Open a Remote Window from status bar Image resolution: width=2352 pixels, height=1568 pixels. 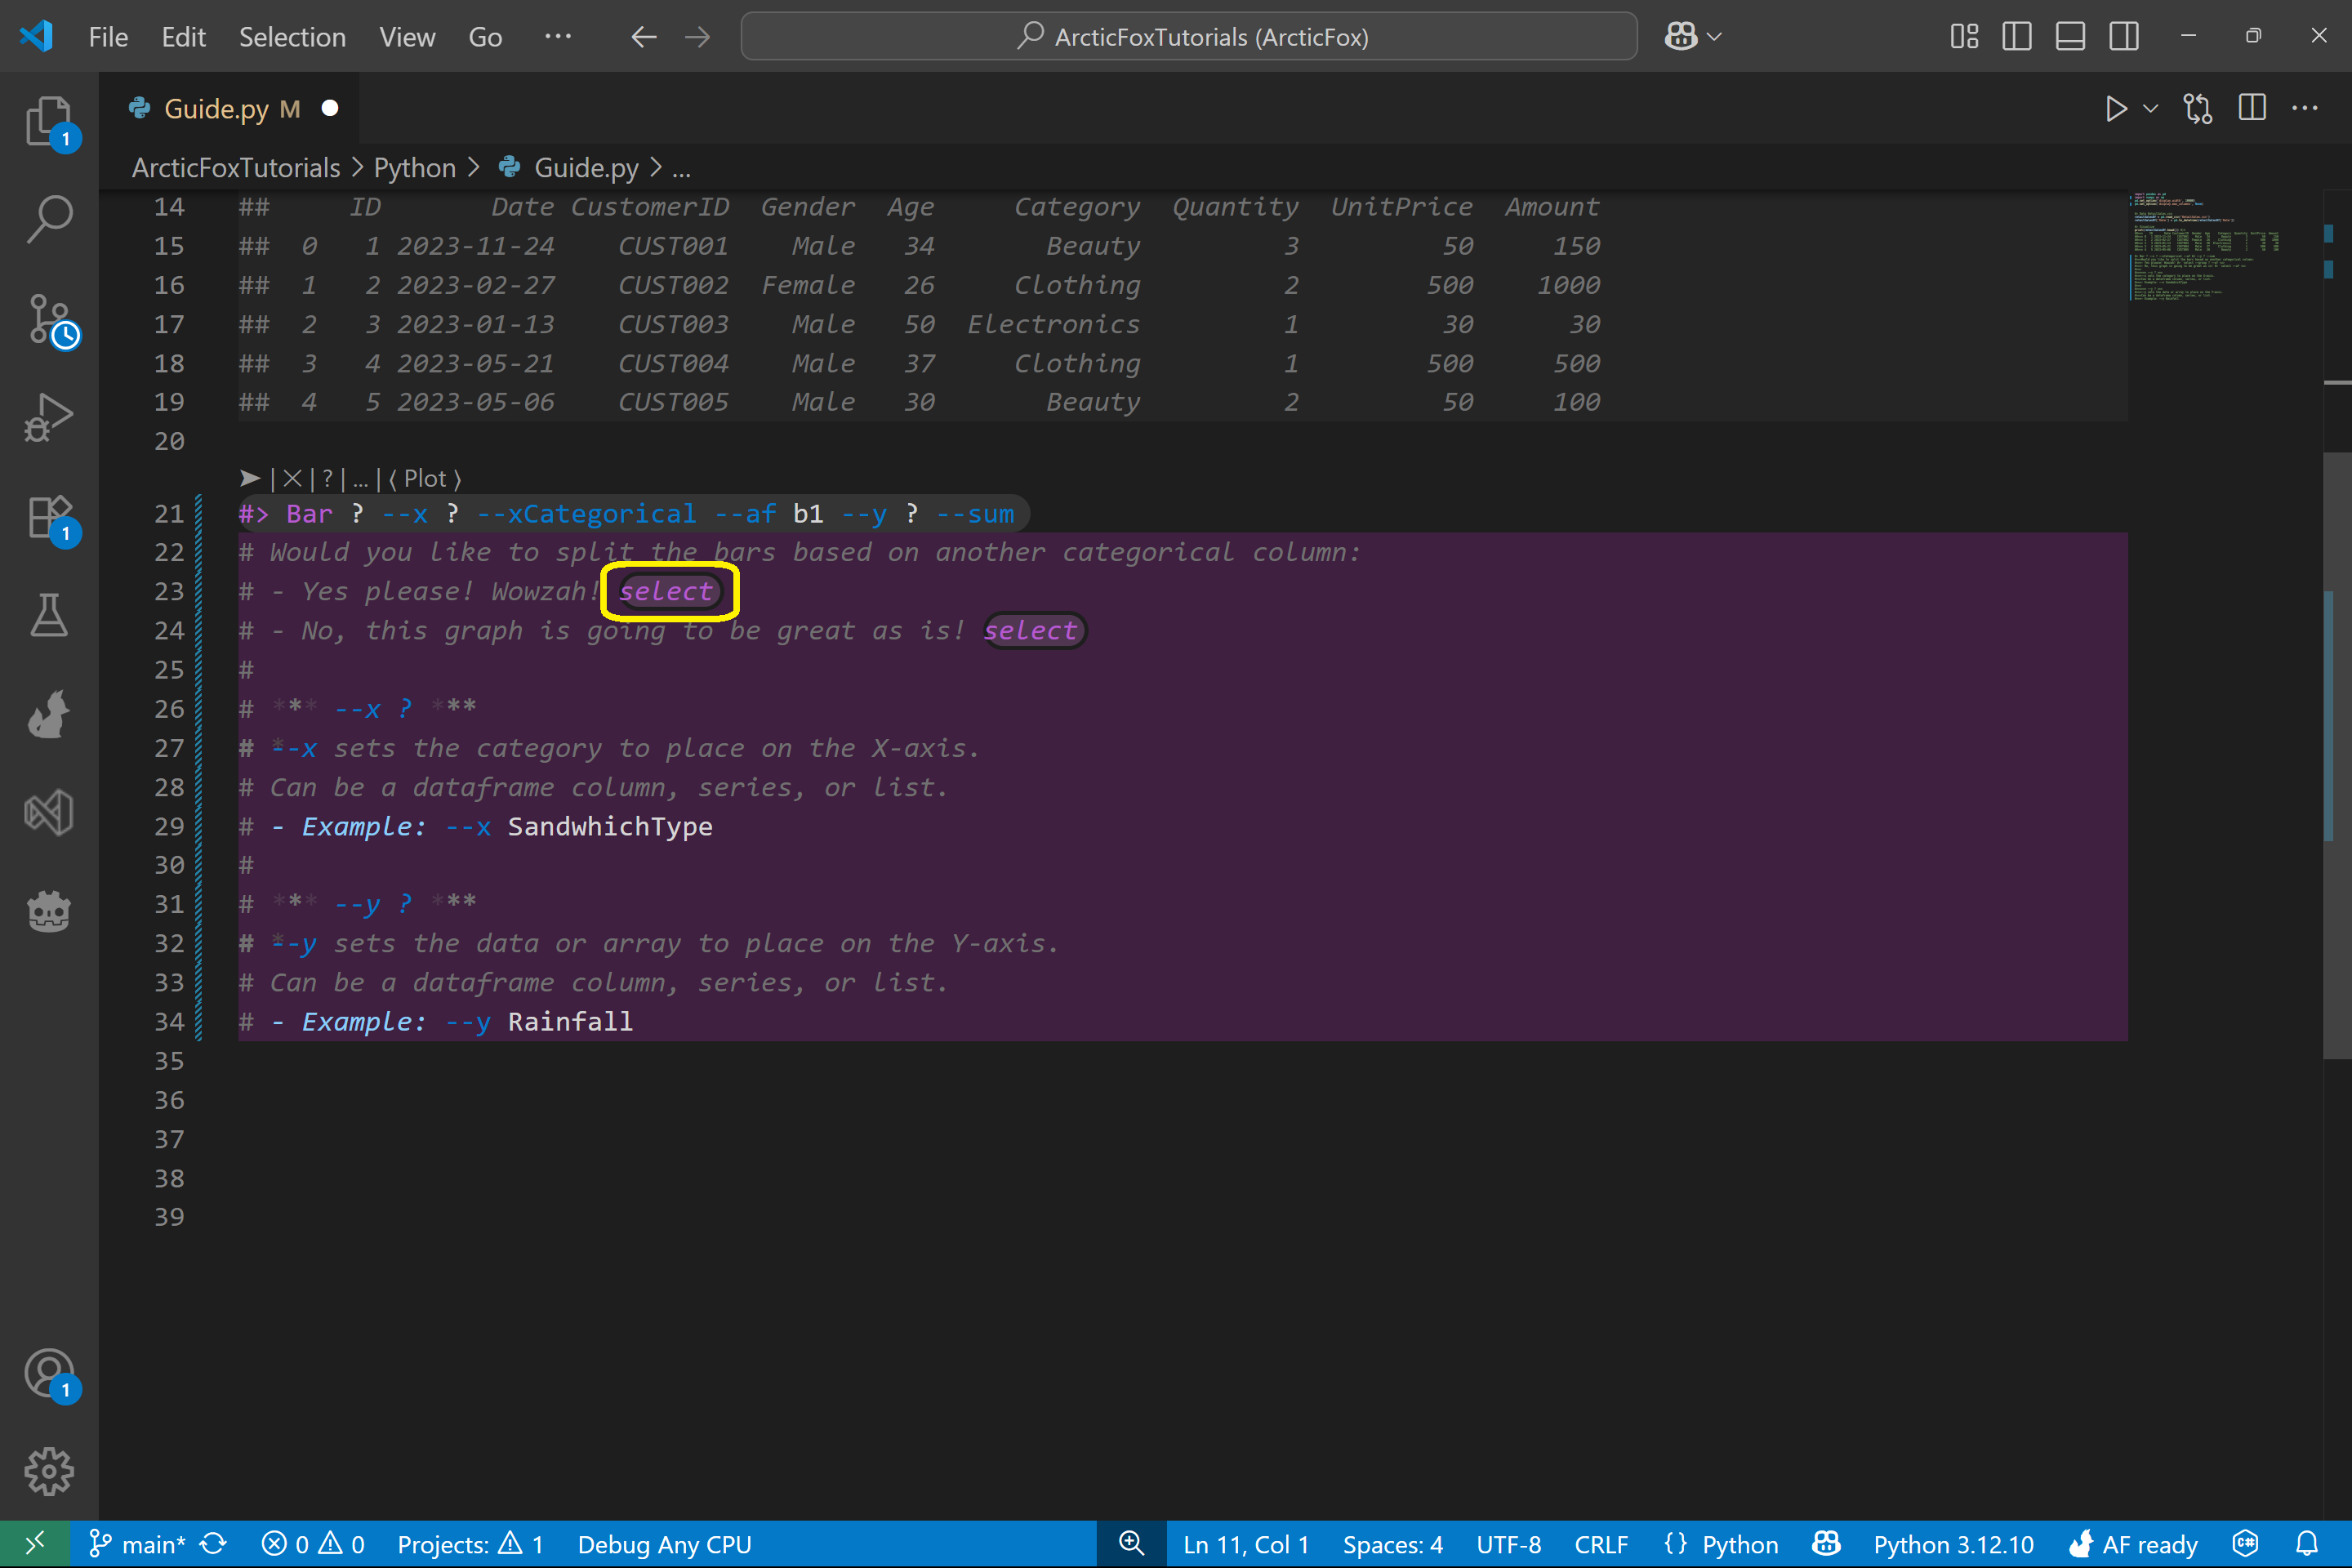[x=34, y=1544]
